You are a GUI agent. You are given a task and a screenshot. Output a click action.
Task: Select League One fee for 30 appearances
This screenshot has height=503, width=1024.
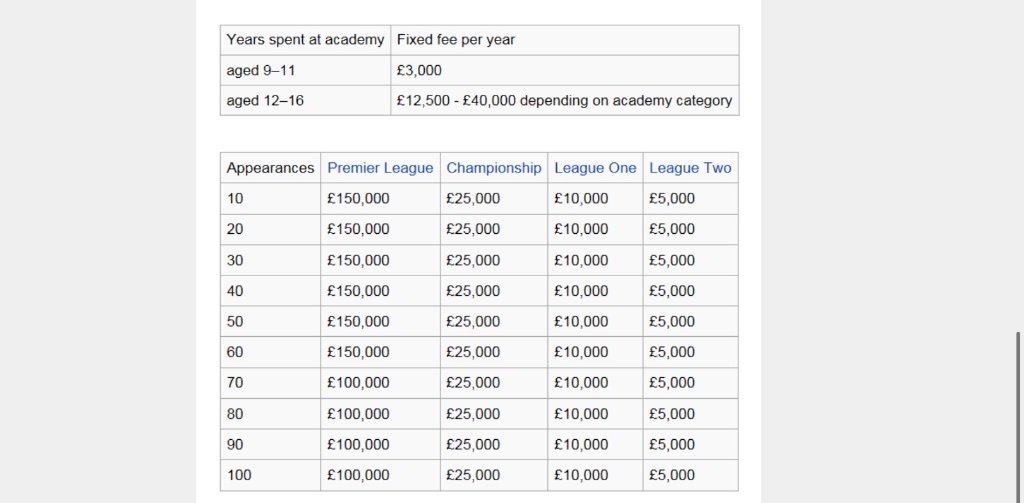click(580, 260)
